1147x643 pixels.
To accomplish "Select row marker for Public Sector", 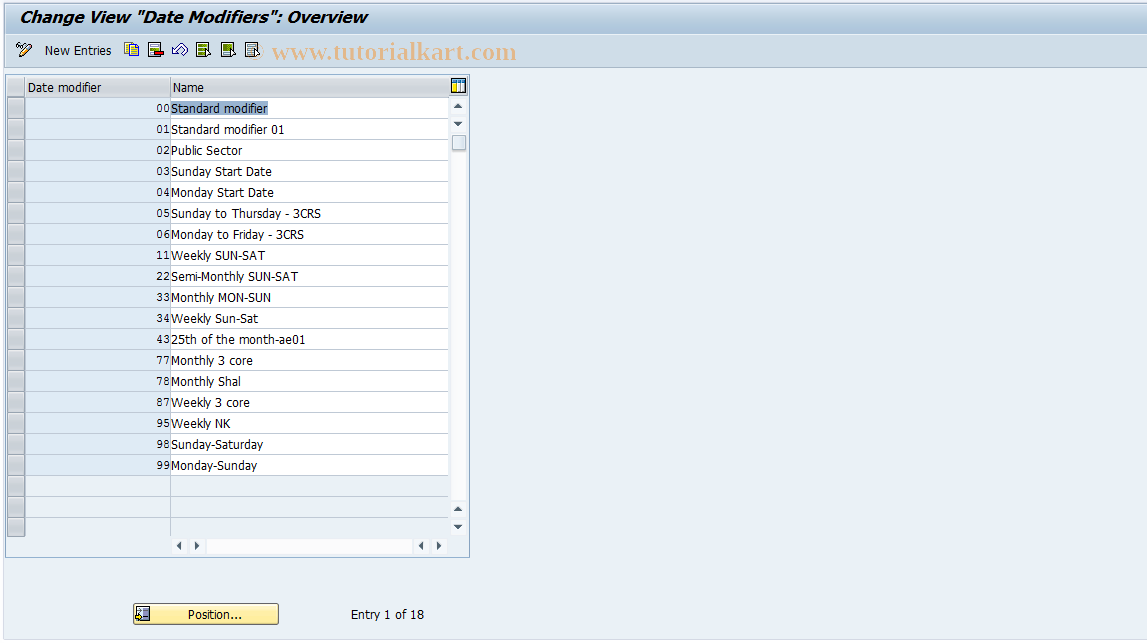I will coord(16,151).
